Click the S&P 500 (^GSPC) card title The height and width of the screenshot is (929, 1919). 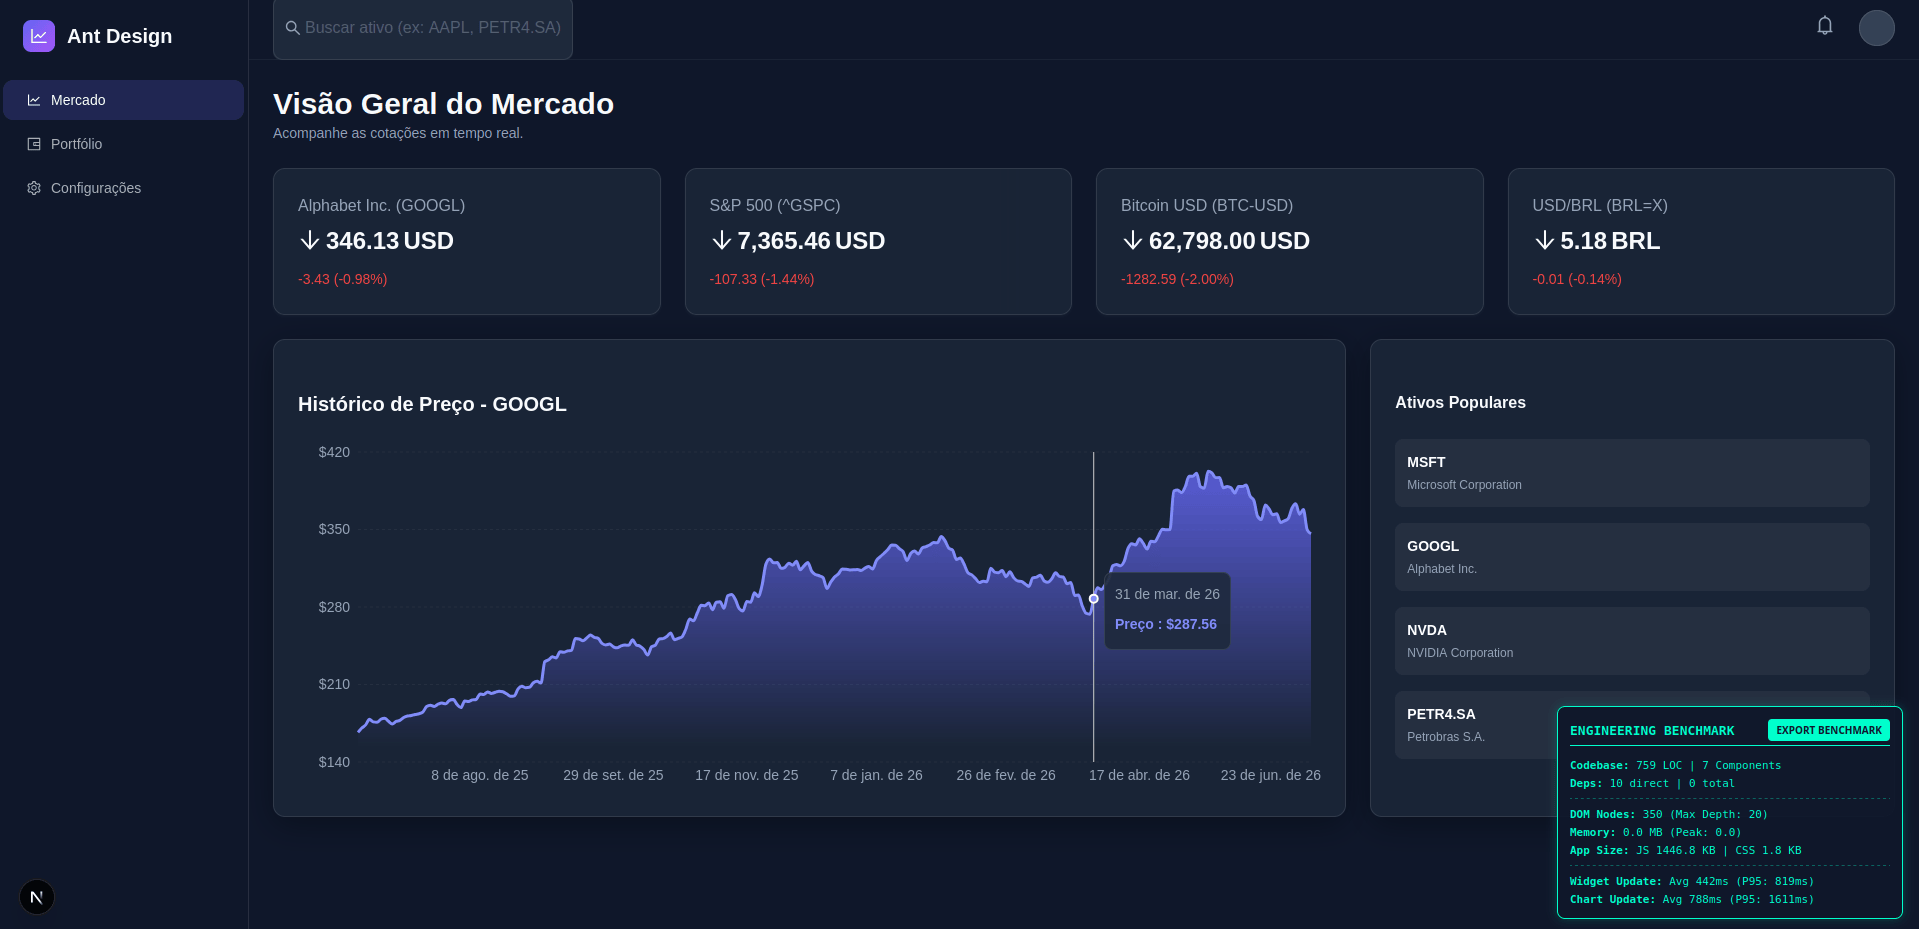pyautogui.click(x=775, y=205)
